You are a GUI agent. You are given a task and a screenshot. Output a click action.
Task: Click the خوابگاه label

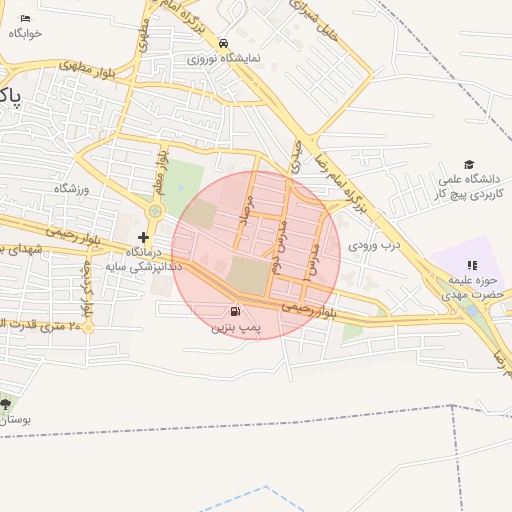point(25,33)
